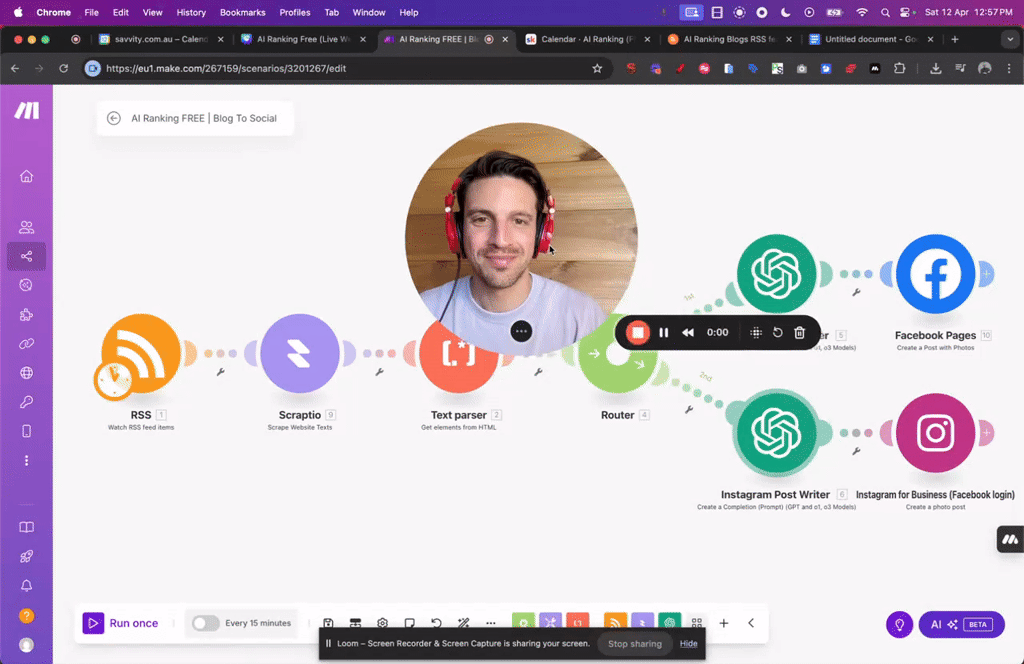Open the Devices phone icon in sidebar
Image resolution: width=1024 pixels, height=664 pixels.
pyautogui.click(x=26, y=431)
